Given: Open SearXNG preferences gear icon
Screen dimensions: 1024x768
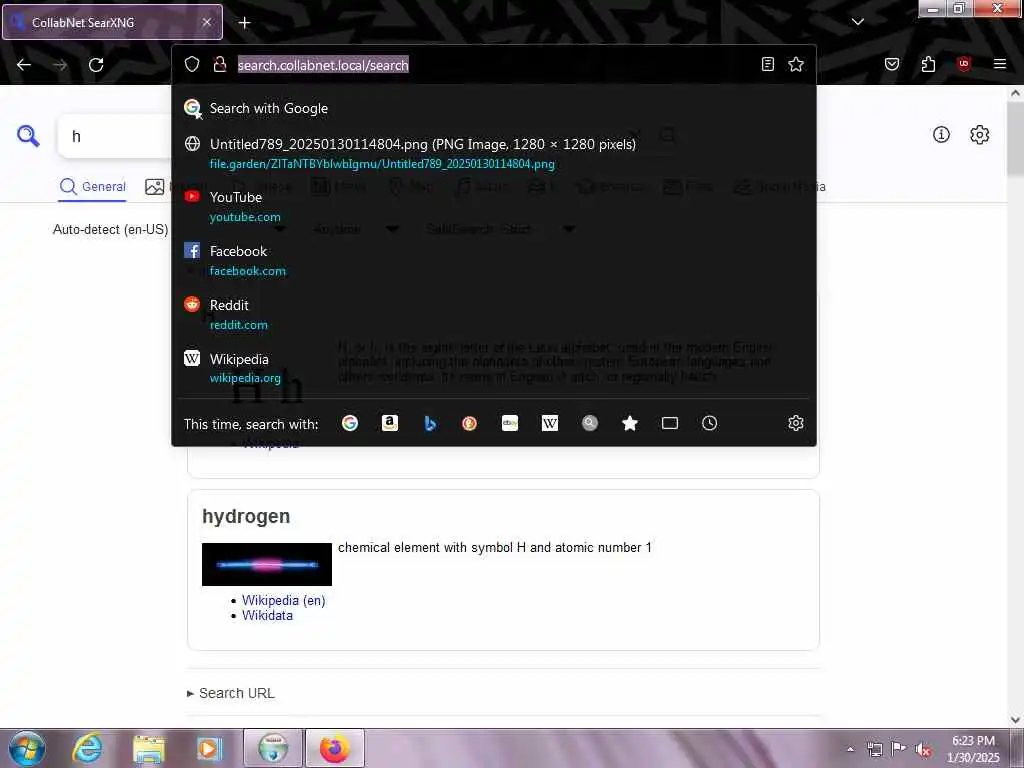Looking at the screenshot, I should [x=980, y=135].
